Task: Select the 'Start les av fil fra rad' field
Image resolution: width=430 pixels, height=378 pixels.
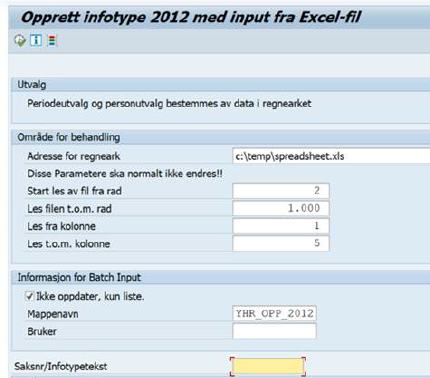Action: [281, 191]
